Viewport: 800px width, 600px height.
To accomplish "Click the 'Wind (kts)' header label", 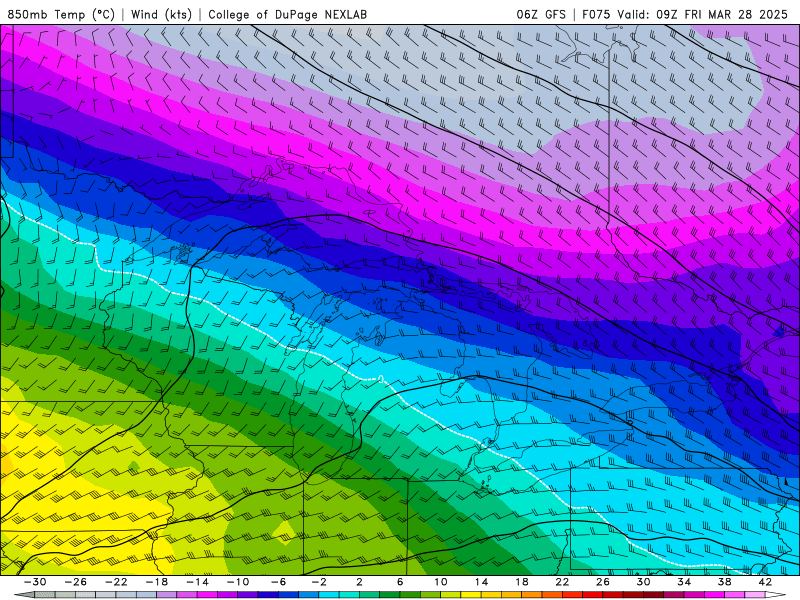I will click(161, 14).
